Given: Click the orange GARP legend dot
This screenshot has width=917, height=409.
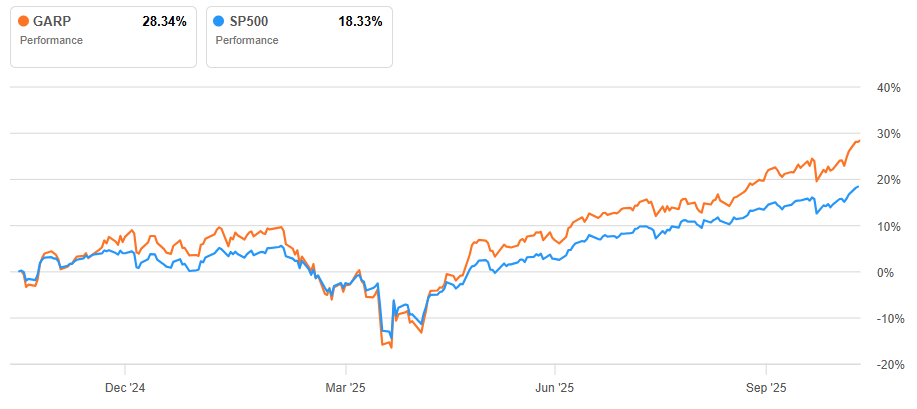Looking at the screenshot, I should [24, 21].
